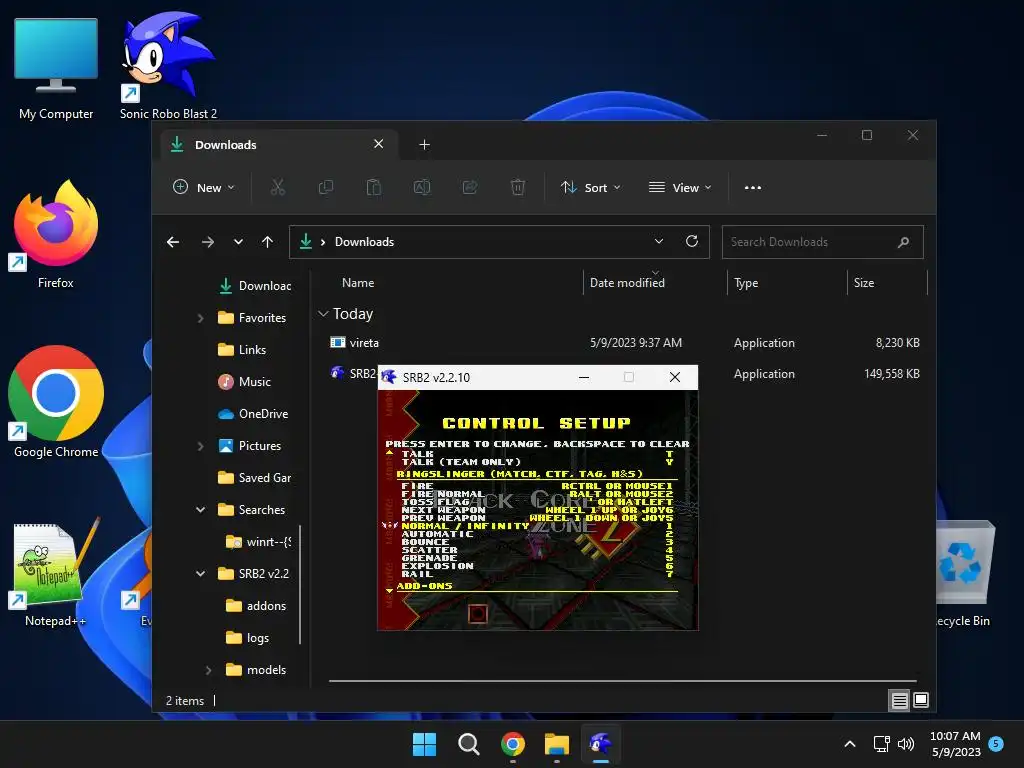Screen dimensions: 1024x768
Task: Refresh the Downloads folder
Action: point(692,242)
